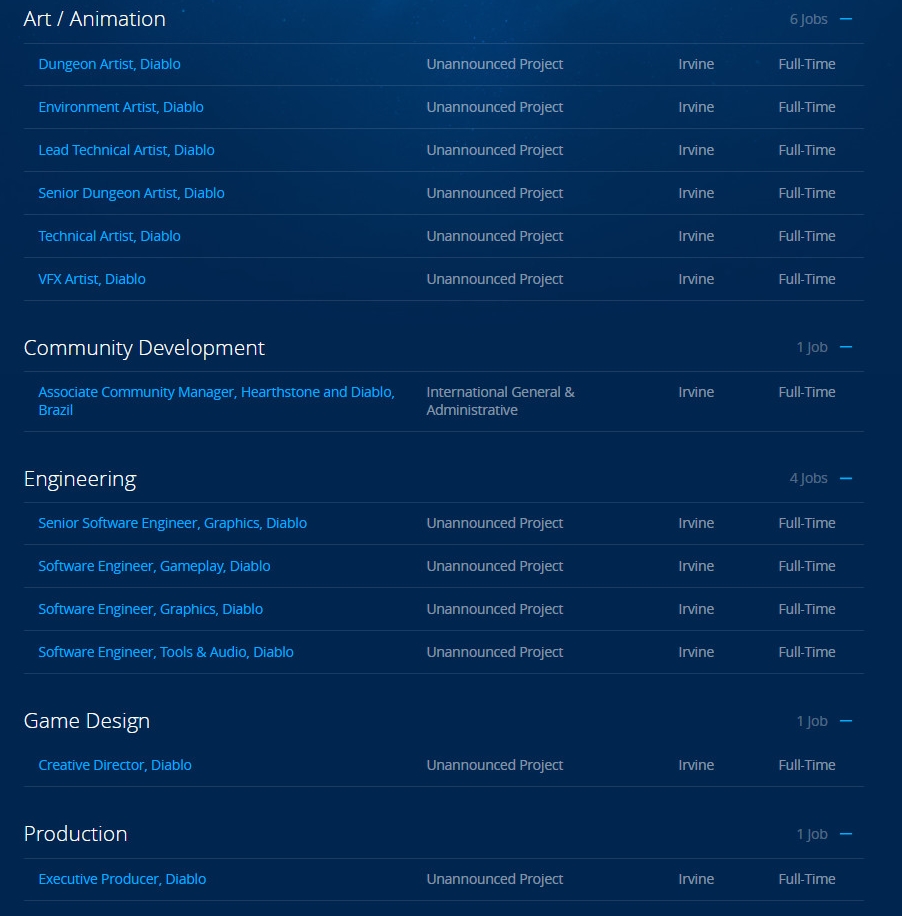Click the Art / Animation heading
The image size is (902, 916).
tap(95, 19)
